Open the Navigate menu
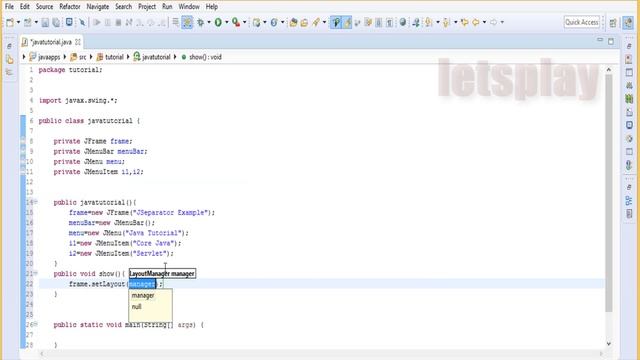This screenshot has height=360, width=640. coord(98,7)
